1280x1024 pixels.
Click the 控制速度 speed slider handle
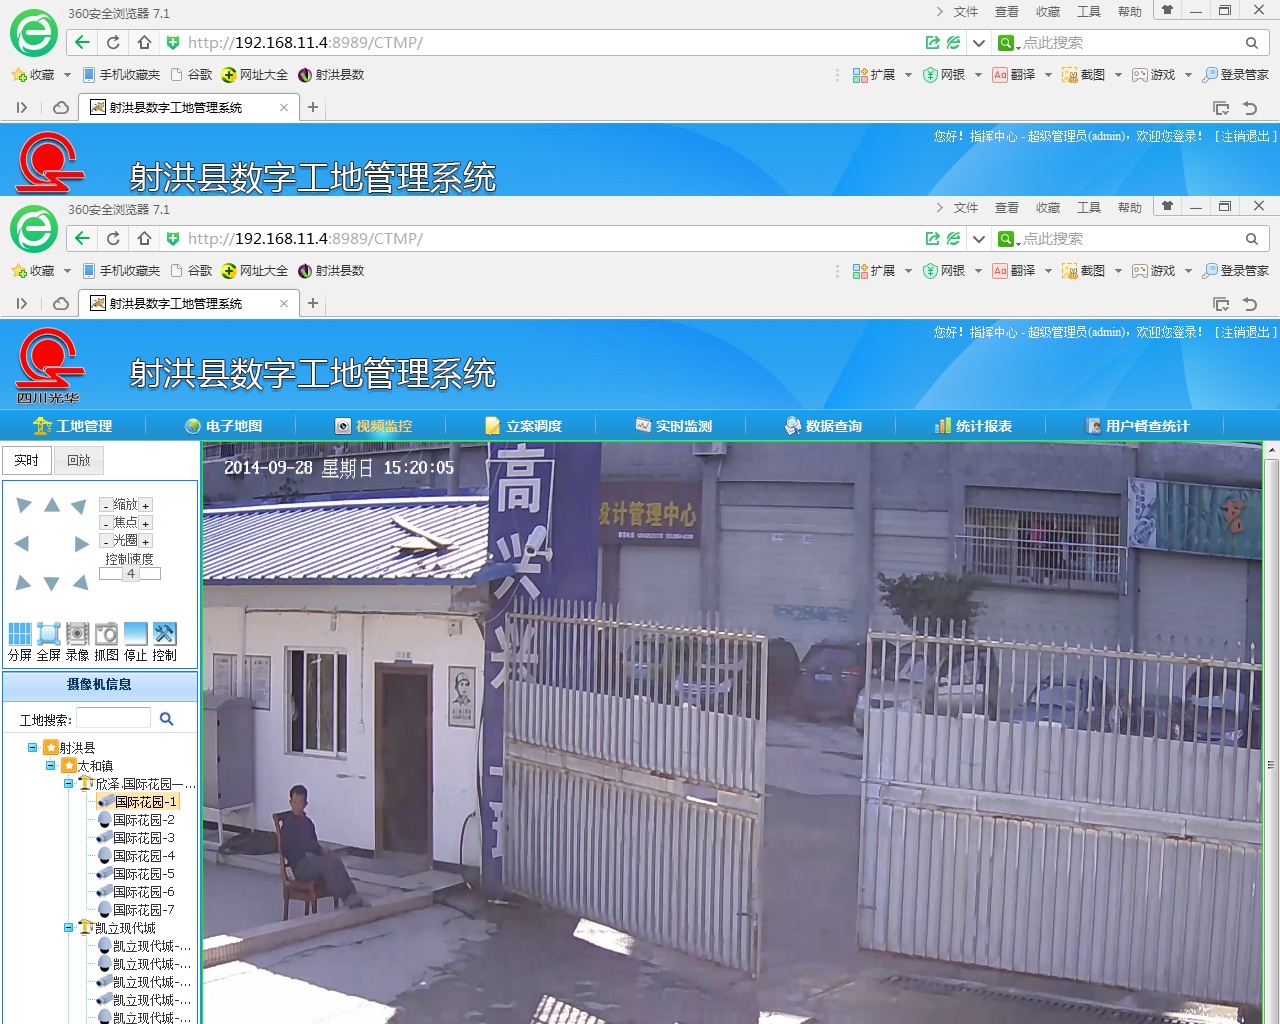(x=131, y=574)
